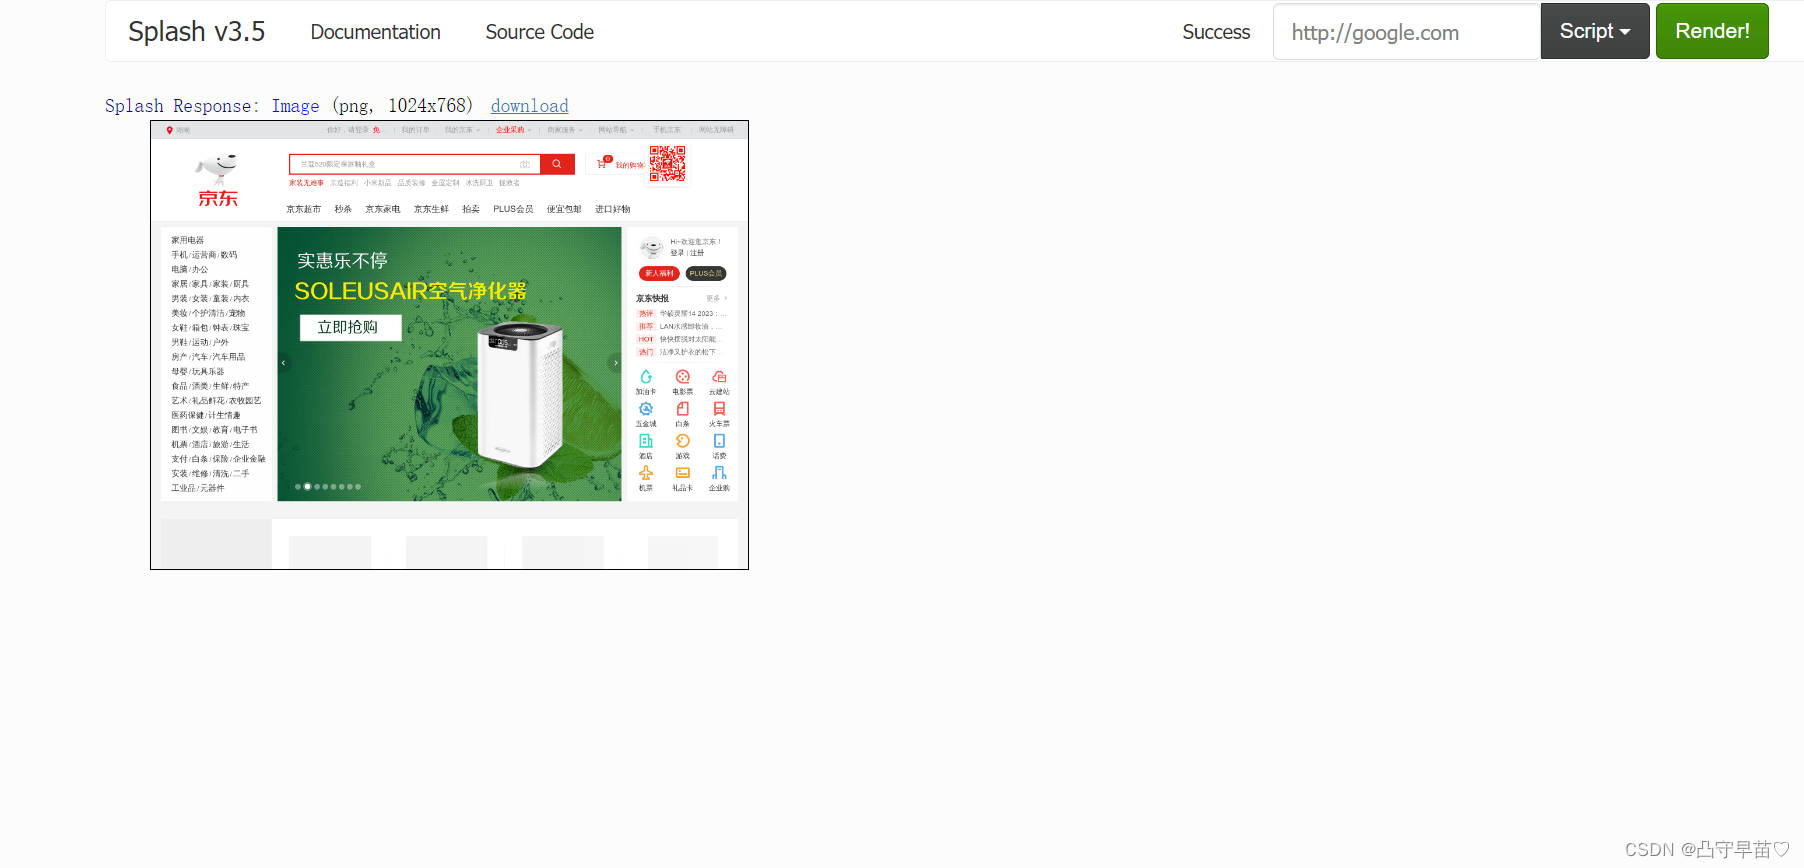Viewport: 1804px width, 868px height.
Task: Click the 机票 airplane icon
Action: point(646,473)
